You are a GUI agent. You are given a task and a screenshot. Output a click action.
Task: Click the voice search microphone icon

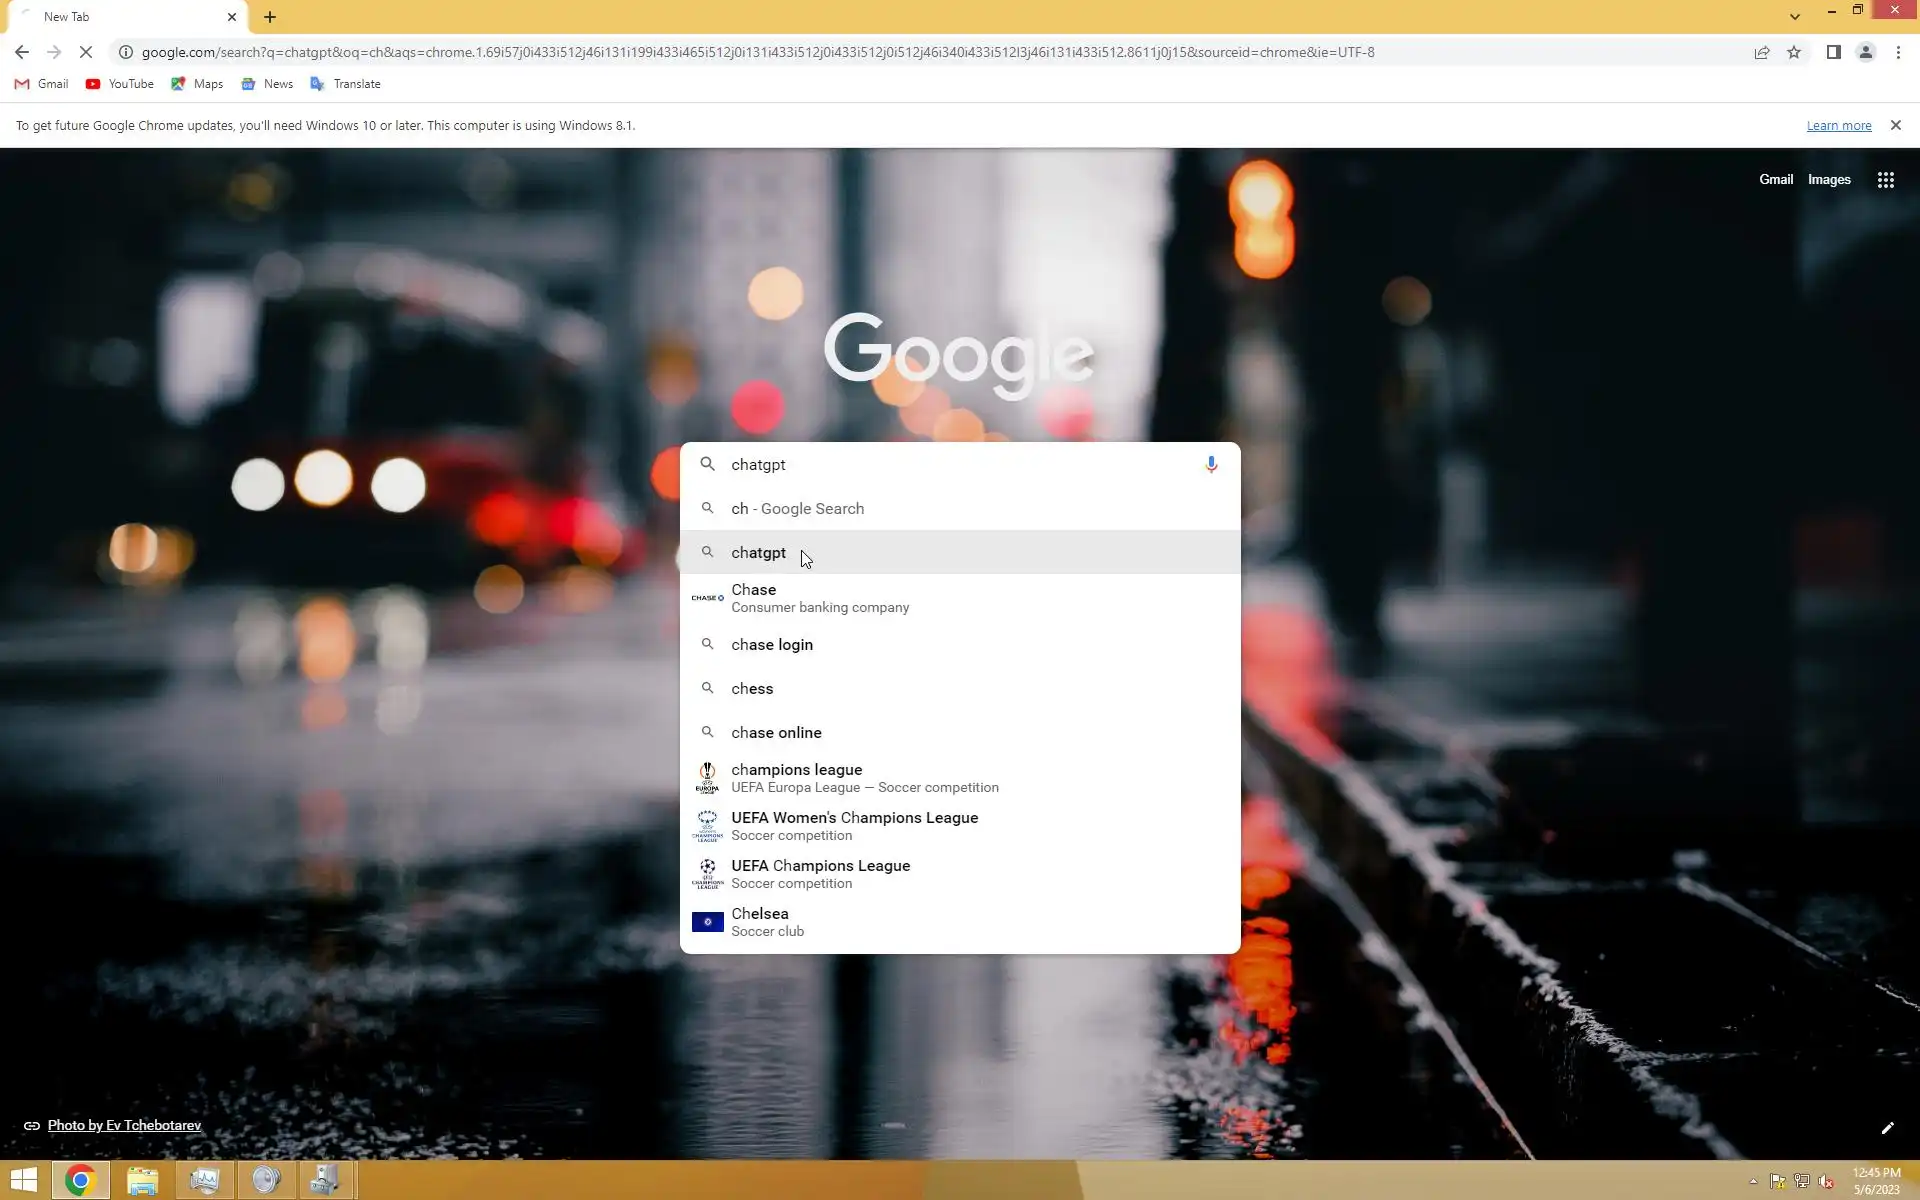coord(1210,464)
